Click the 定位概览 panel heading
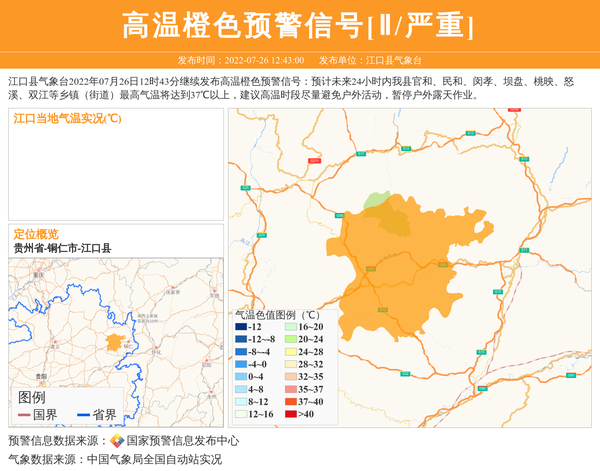Screen dimensions: 600x471 pos(36,233)
